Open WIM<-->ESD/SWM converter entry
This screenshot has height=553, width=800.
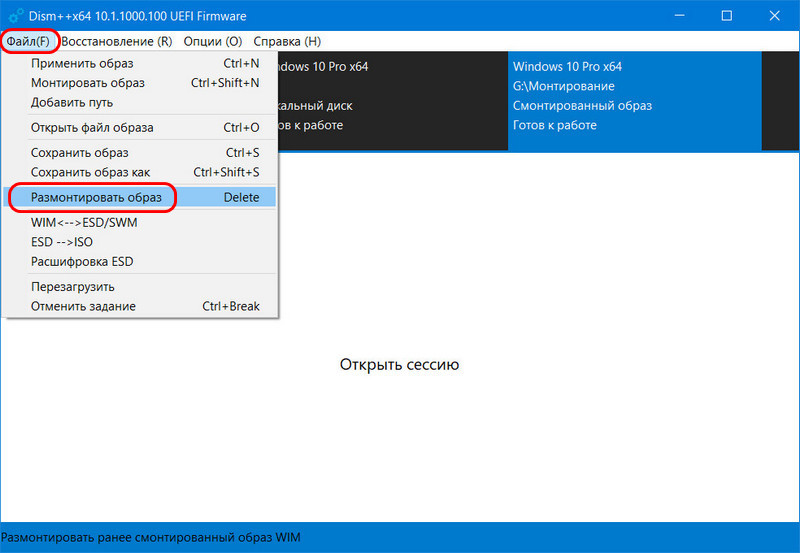[x=140, y=222]
